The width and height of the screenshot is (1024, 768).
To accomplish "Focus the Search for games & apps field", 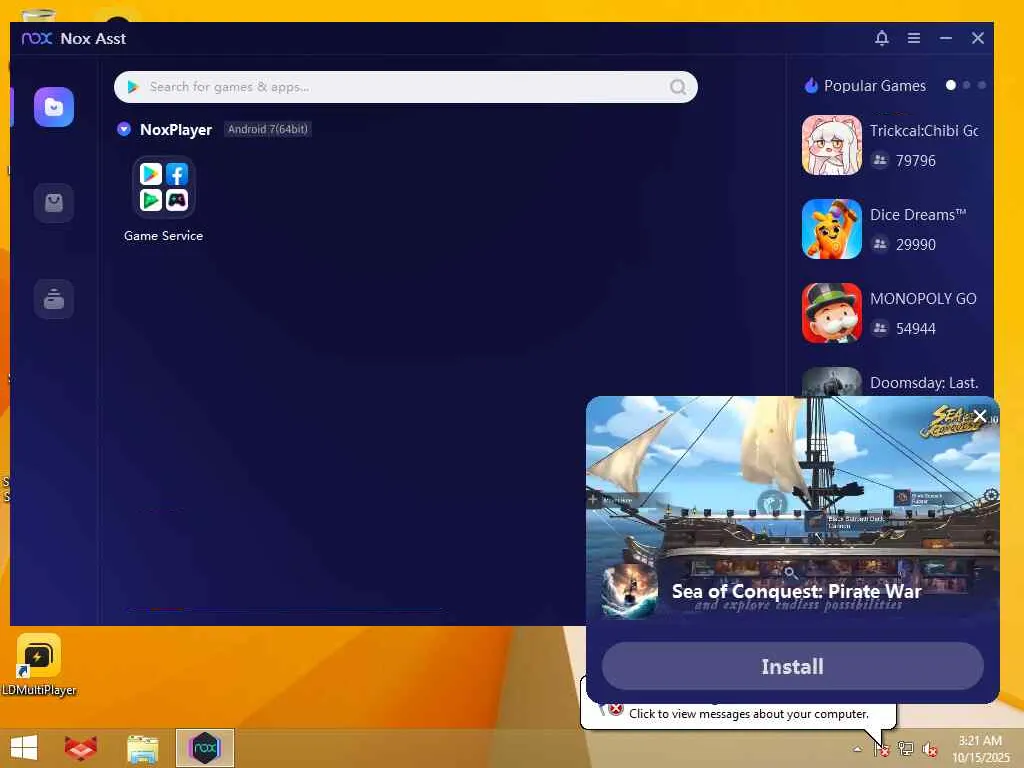I will coord(406,87).
